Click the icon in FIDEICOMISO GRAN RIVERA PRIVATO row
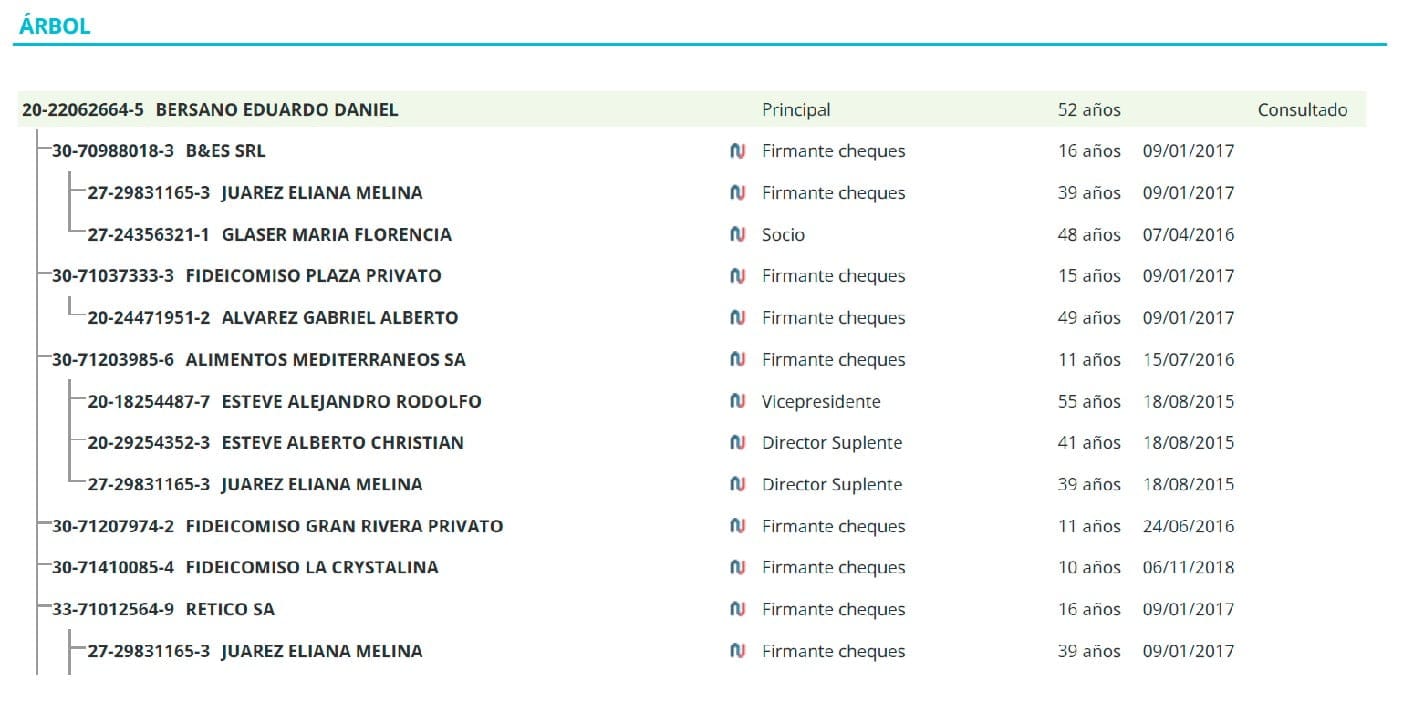Screen dimensions: 1403x712 (737, 527)
